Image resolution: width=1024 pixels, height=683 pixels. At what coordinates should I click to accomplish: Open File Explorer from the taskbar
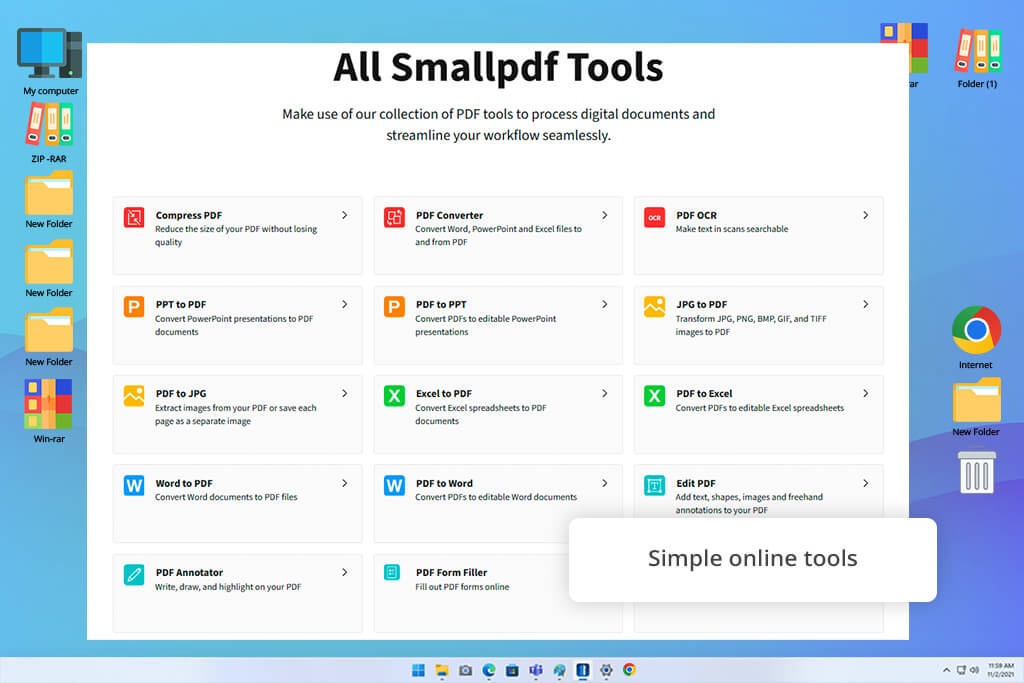tap(442, 670)
